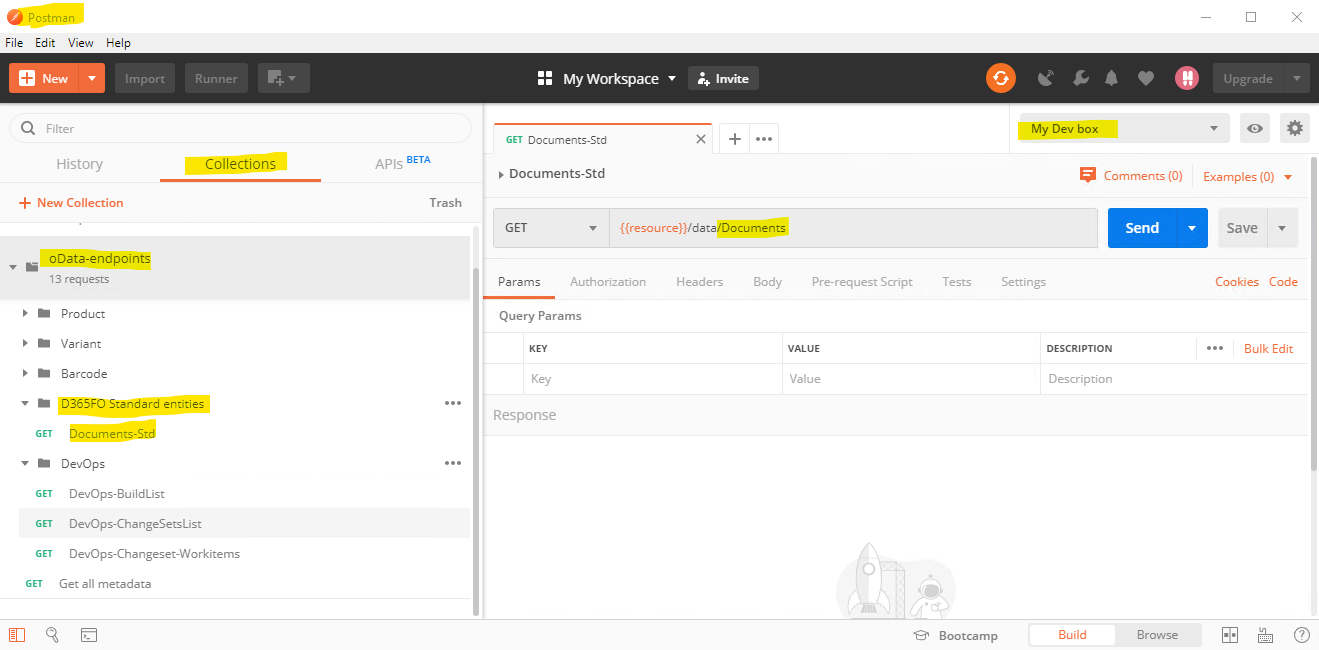
Task: Add a new request tab with plus
Action: pyautogui.click(x=734, y=139)
